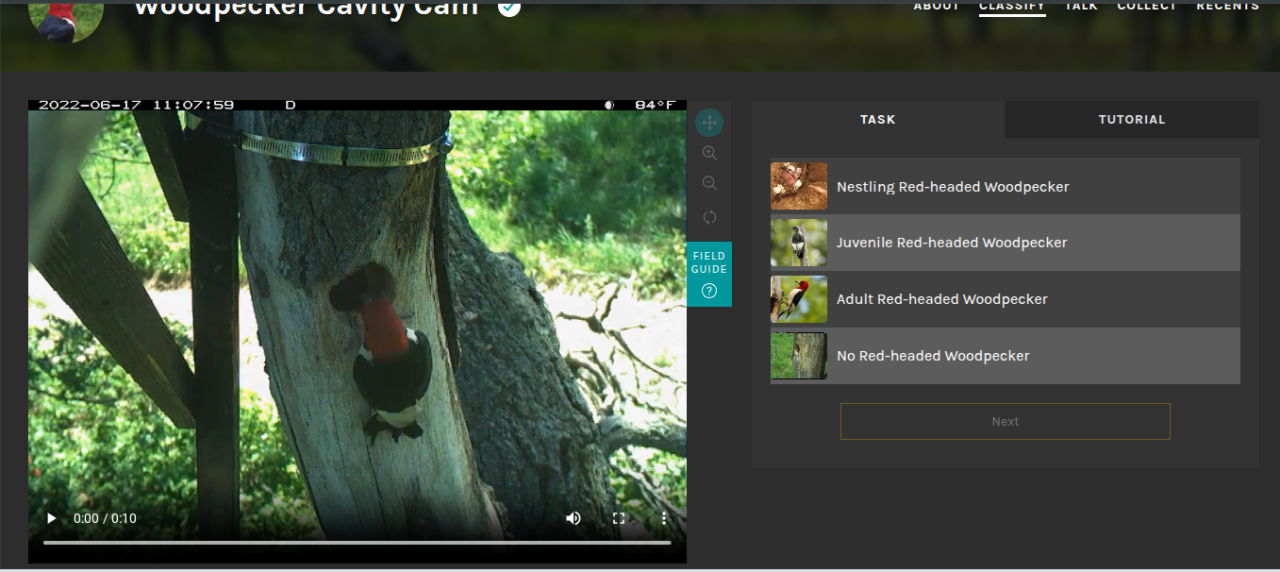Click the Next button
1280x572 pixels.
[1005, 421]
